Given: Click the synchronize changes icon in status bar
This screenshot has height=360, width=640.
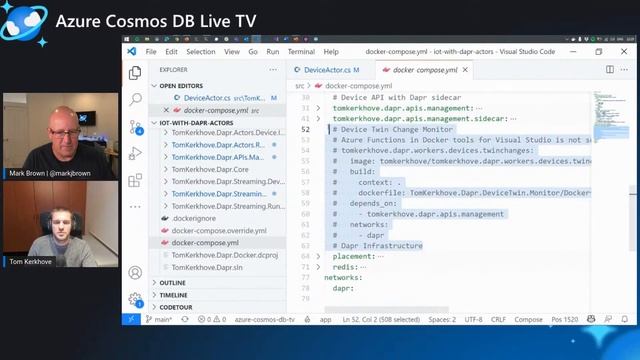Looking at the screenshot, I should (x=185, y=319).
